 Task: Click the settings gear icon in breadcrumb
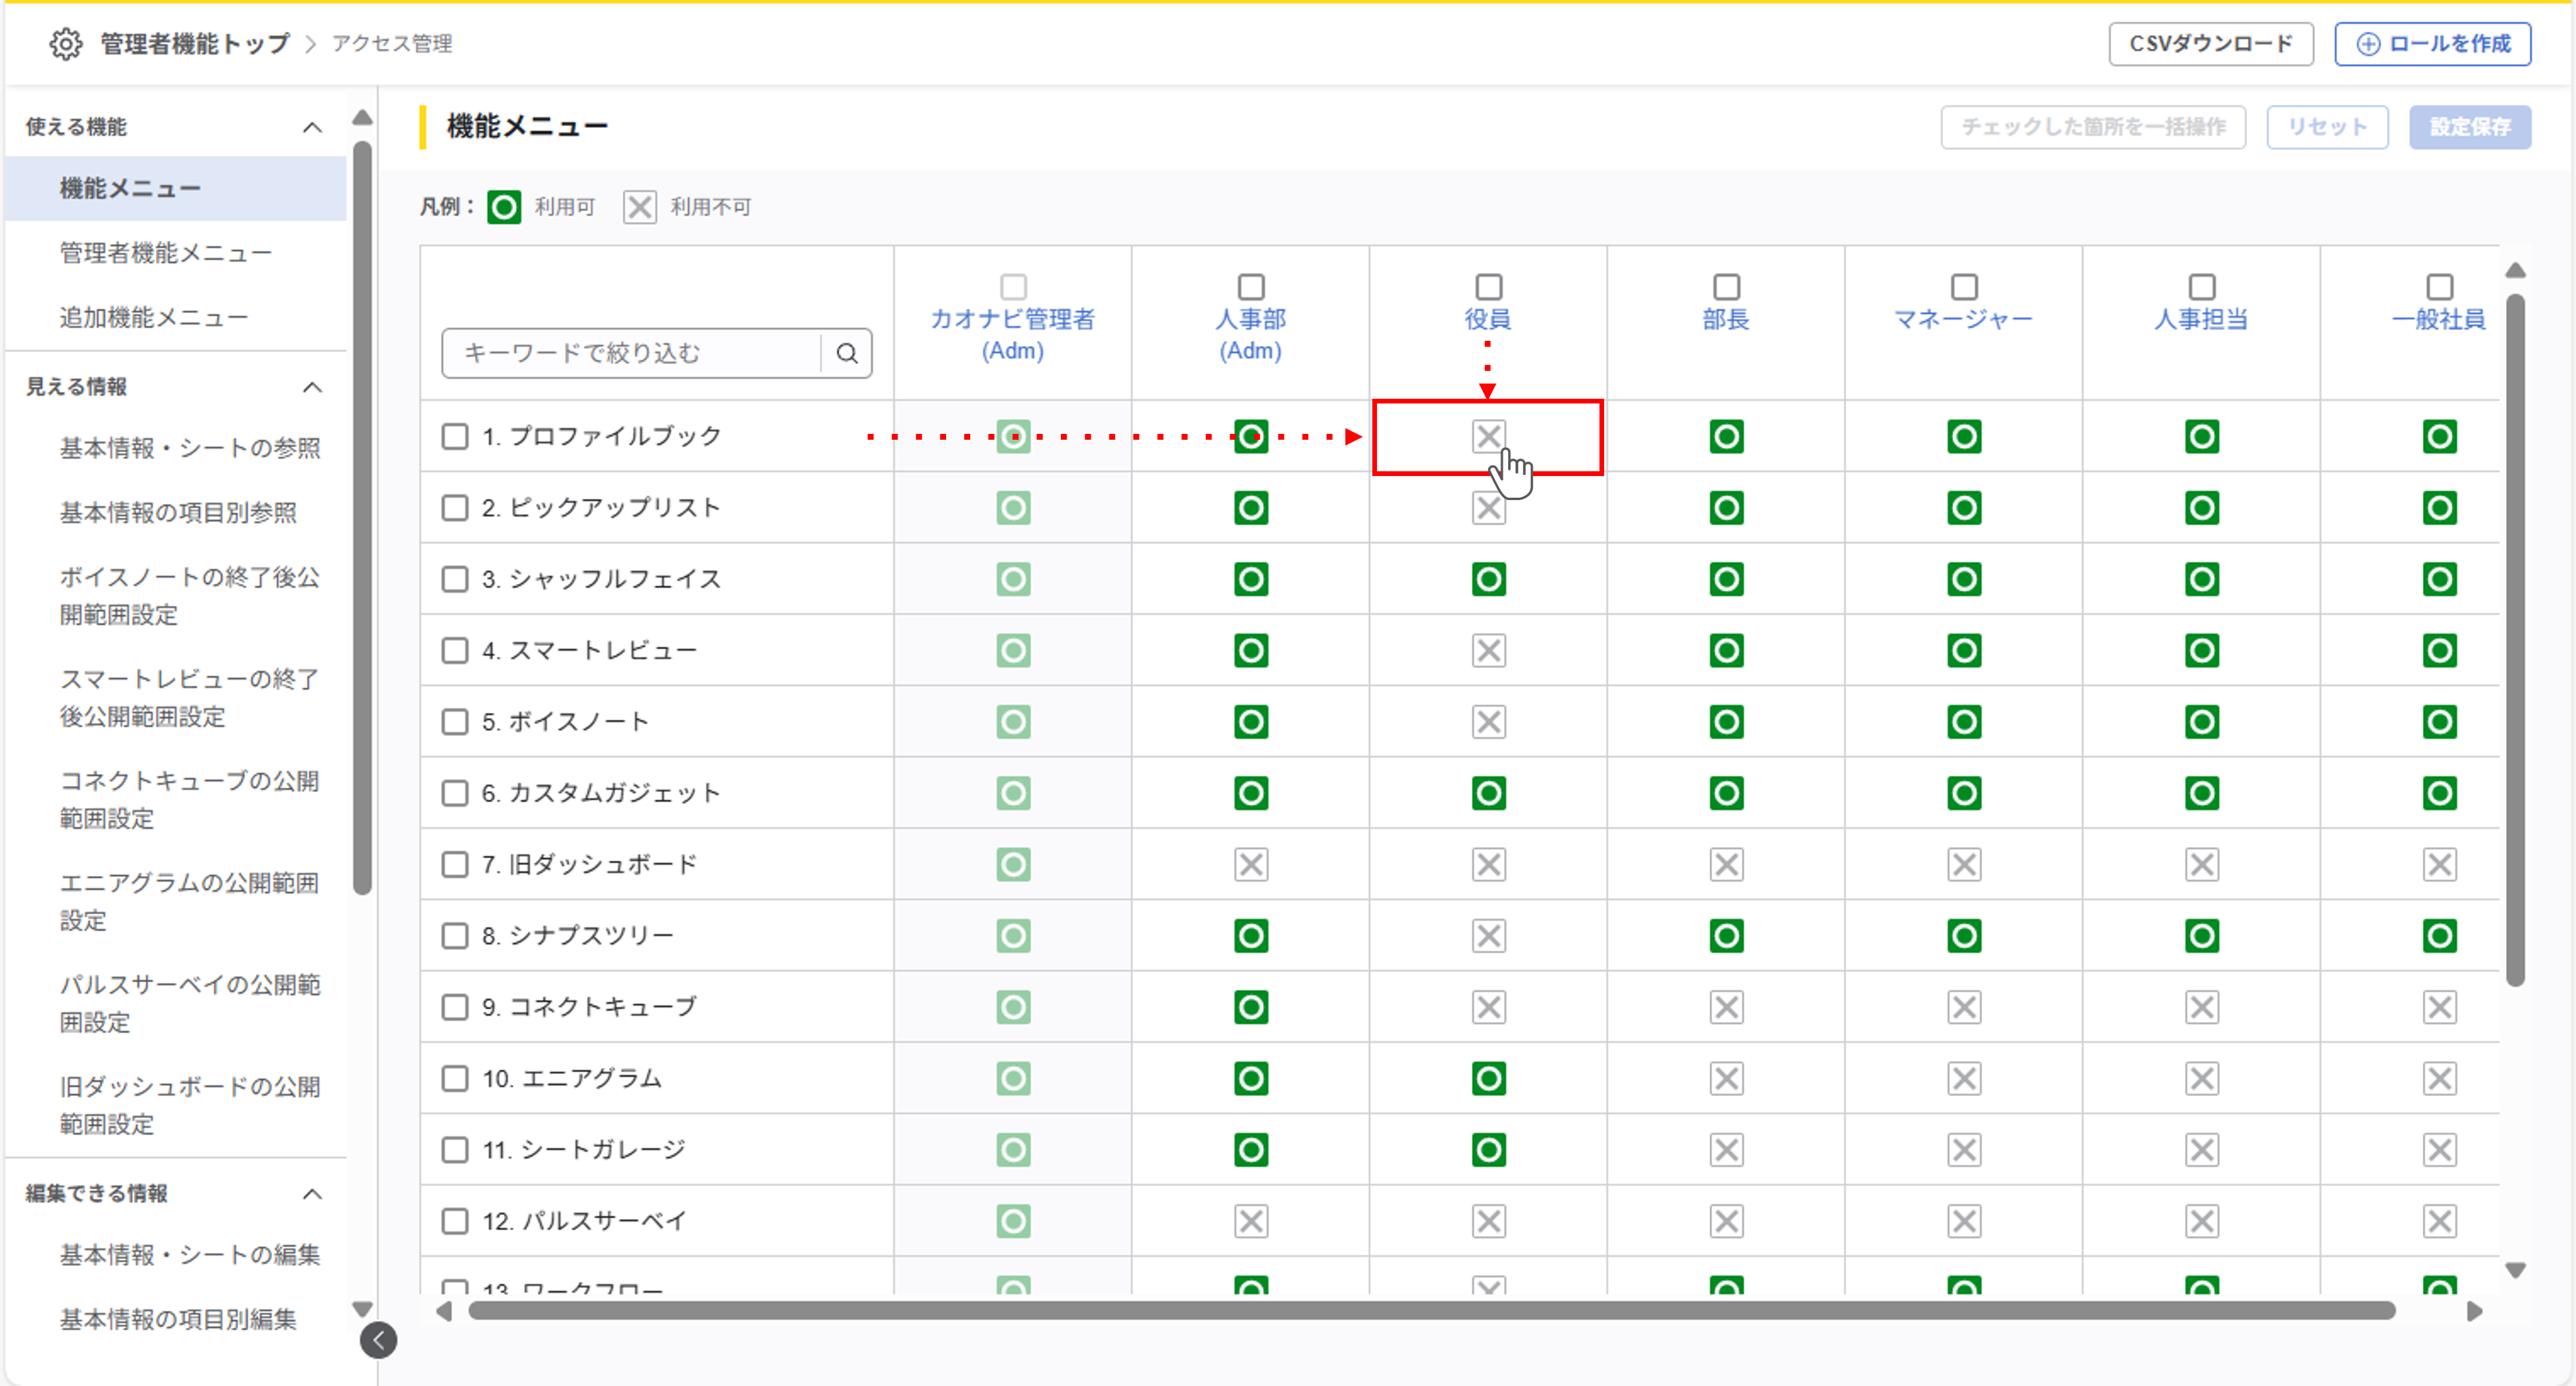(x=66, y=43)
